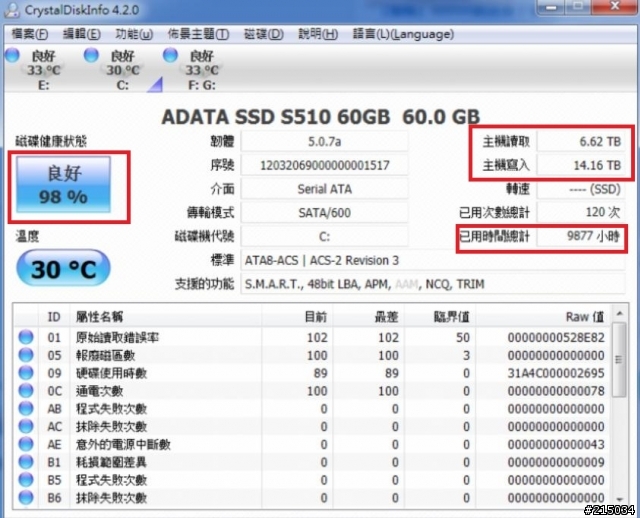Viewport: 640px width, 518px height.
Task: Click the rotation rate value ---- (SSD)
Action: point(580,189)
